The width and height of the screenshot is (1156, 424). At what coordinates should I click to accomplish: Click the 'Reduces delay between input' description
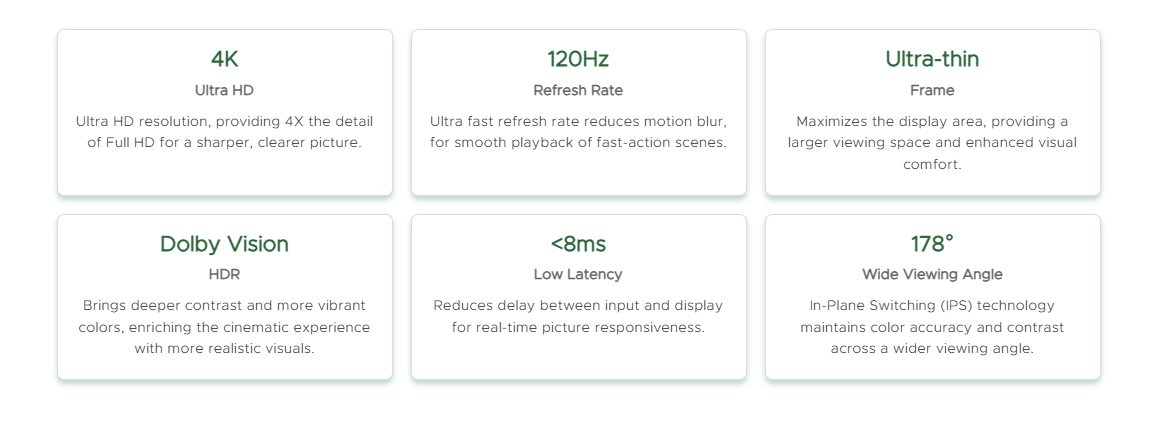click(x=578, y=316)
